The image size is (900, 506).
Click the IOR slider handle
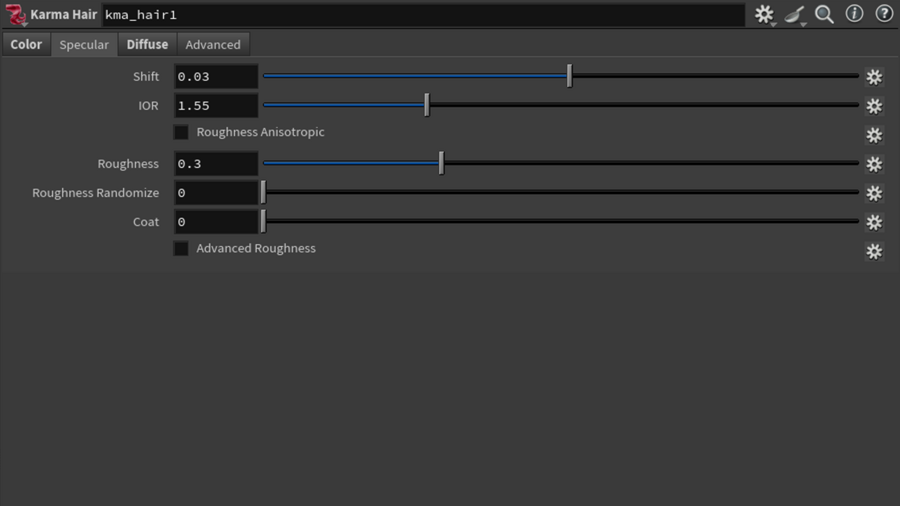click(426, 105)
